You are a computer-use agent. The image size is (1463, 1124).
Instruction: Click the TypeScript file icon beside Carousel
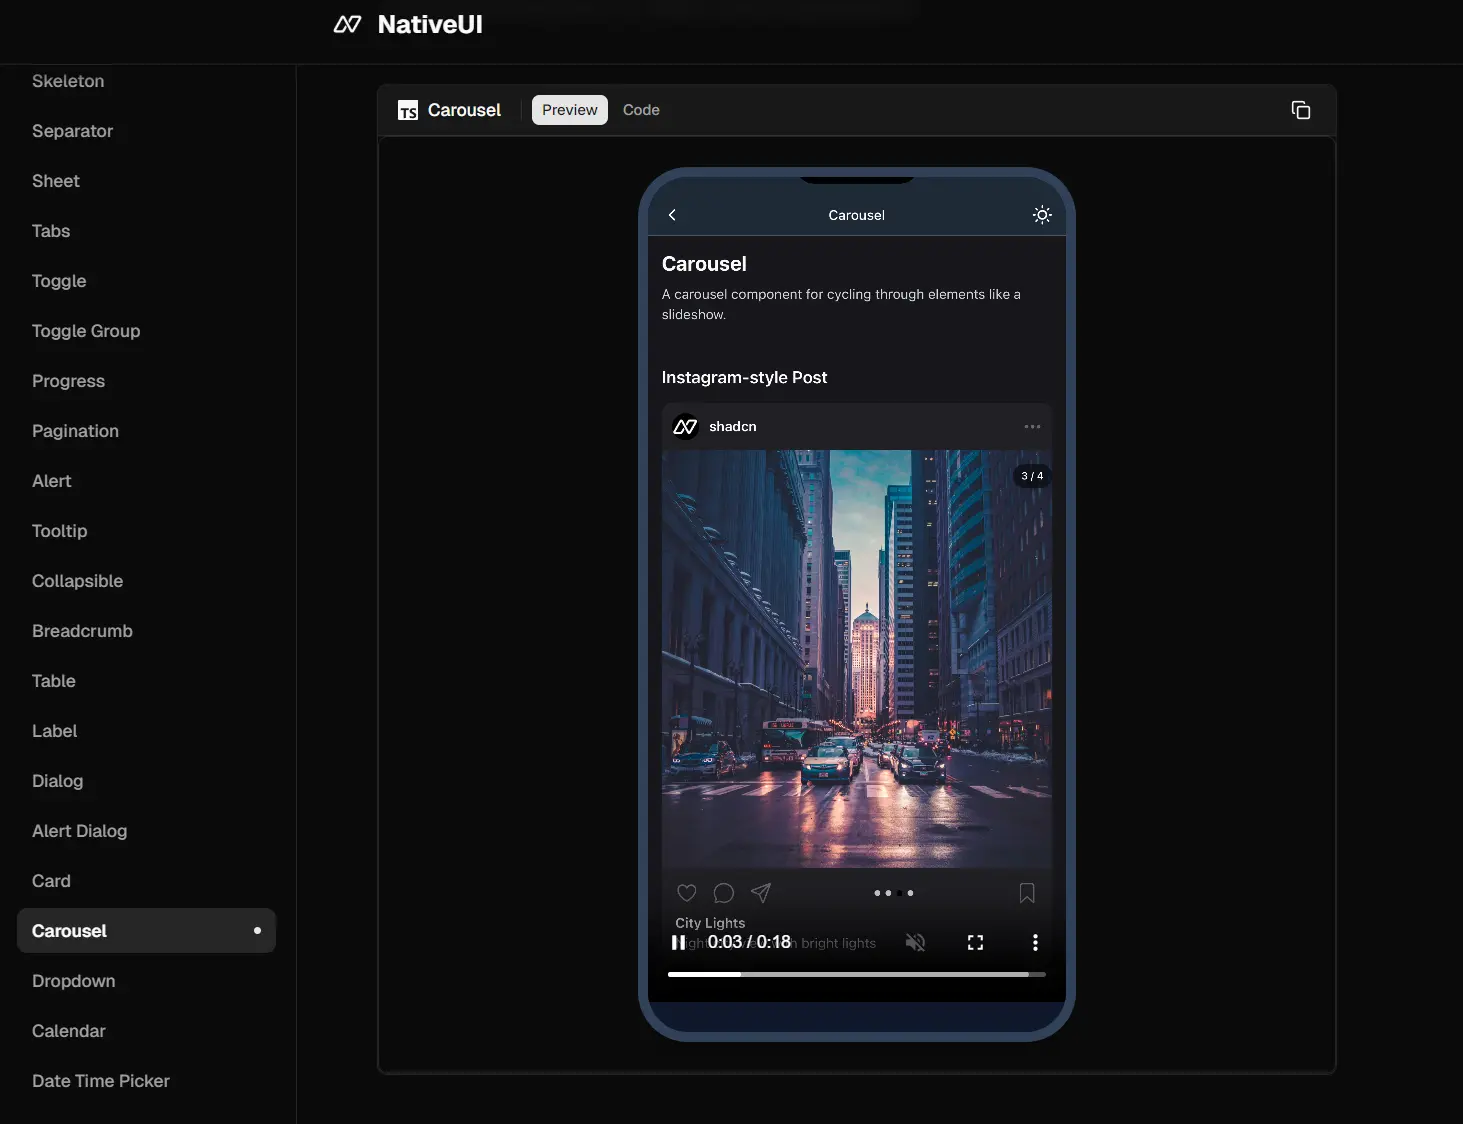[x=407, y=110]
